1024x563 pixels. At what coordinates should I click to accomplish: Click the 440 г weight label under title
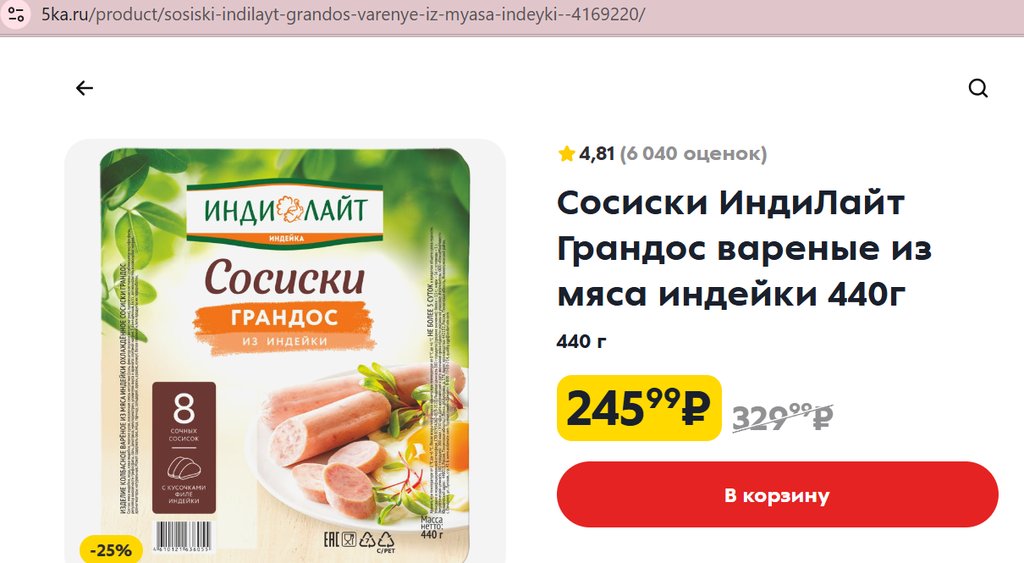(581, 342)
